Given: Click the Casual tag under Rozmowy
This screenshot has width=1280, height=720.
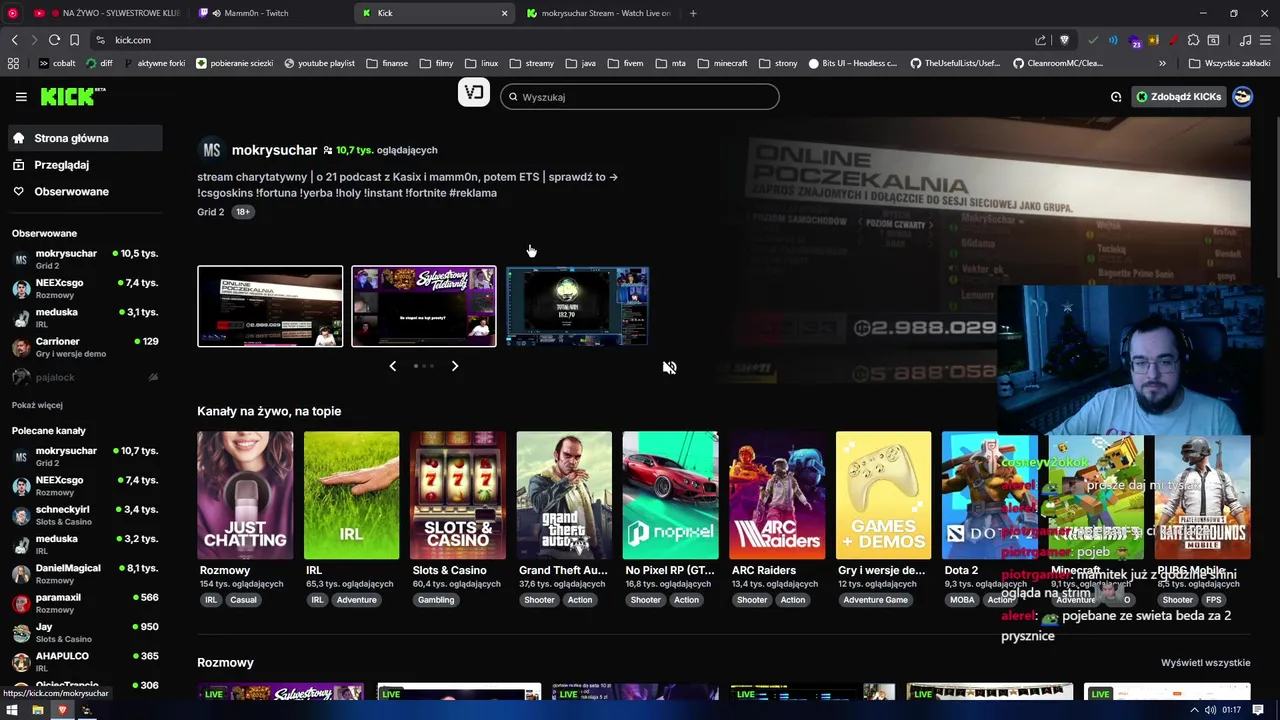Looking at the screenshot, I should point(243,600).
